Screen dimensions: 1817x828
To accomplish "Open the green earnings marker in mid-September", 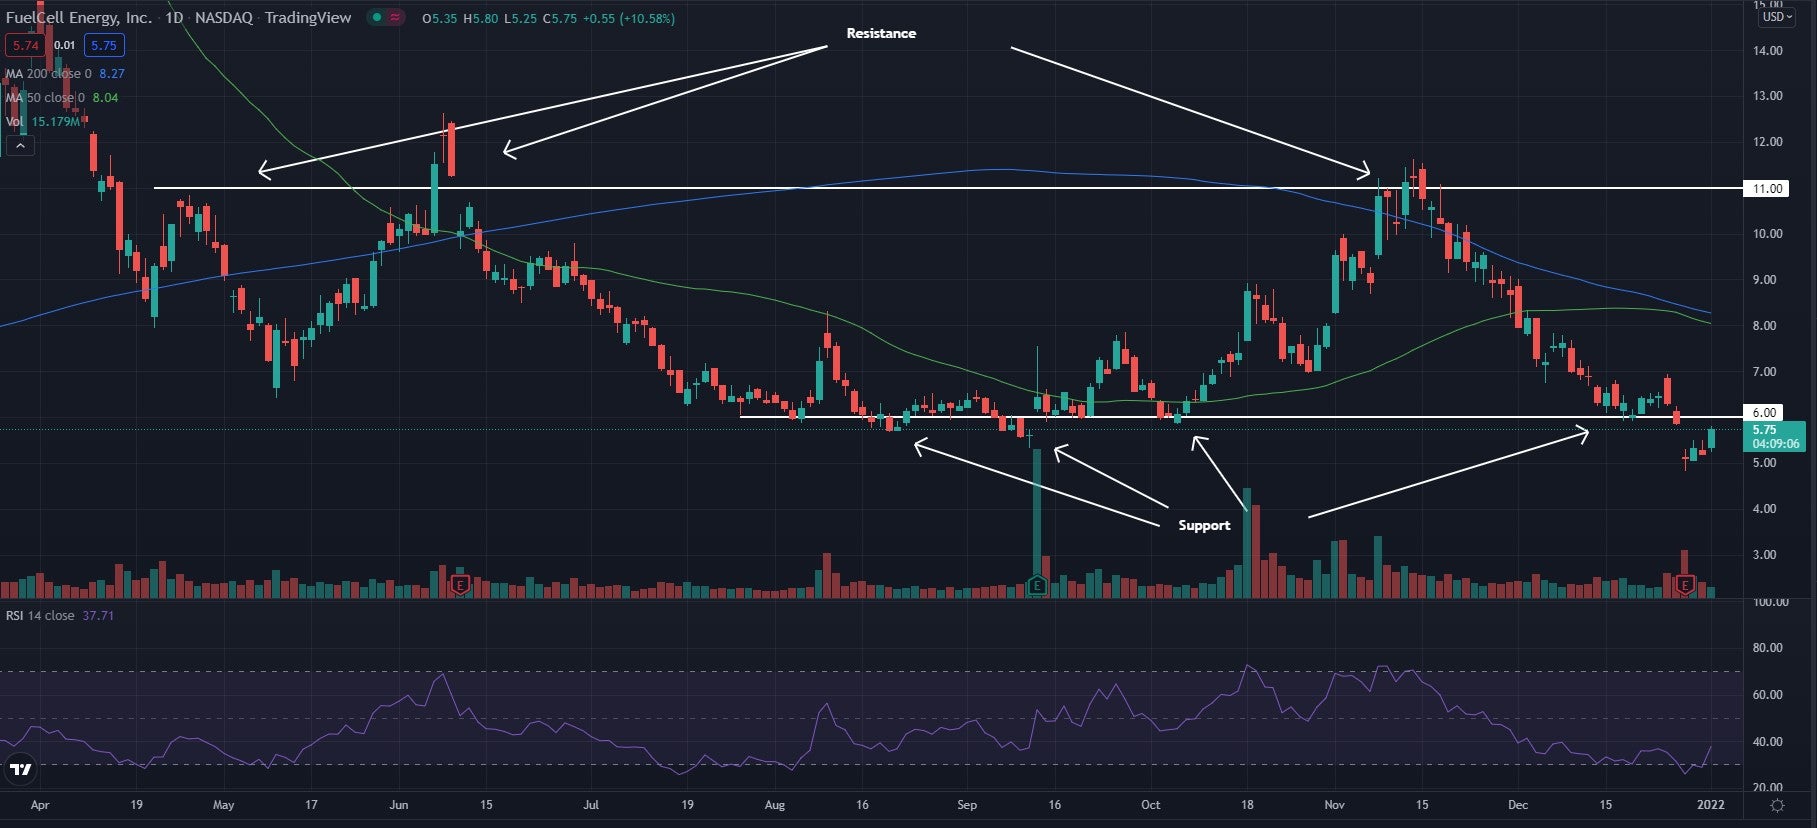I will [x=1037, y=585].
